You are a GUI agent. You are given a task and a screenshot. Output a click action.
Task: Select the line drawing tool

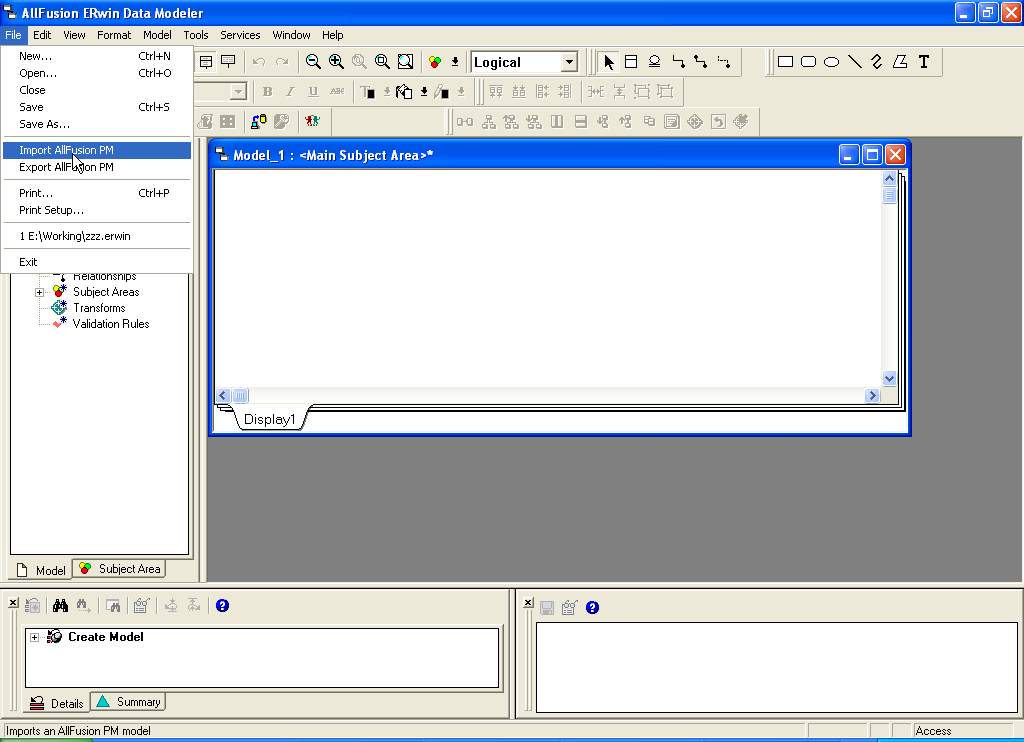pos(854,62)
